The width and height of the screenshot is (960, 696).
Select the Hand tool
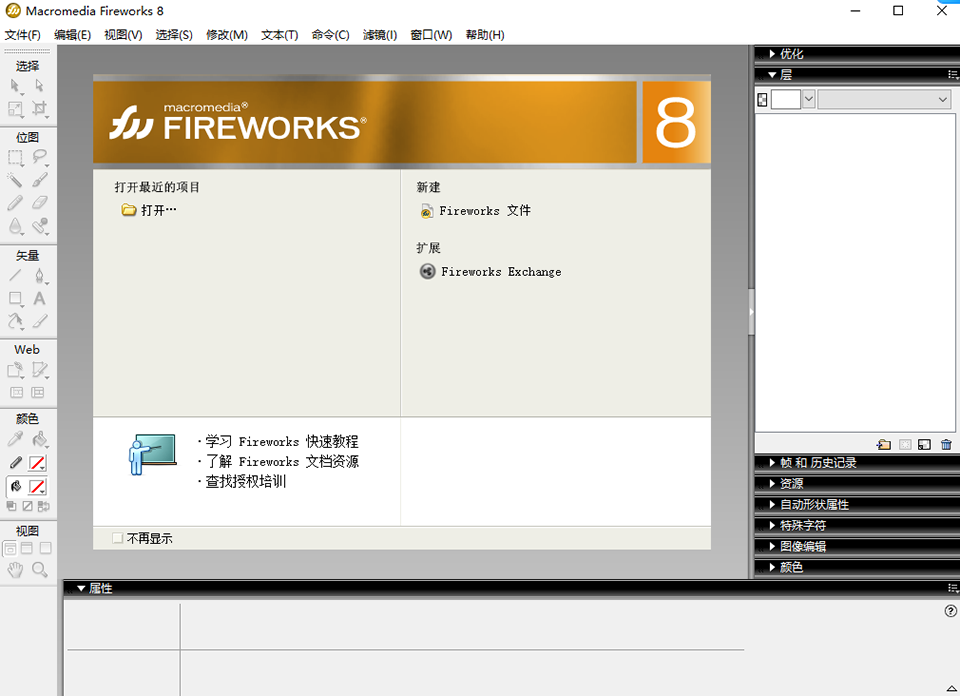tap(16, 569)
